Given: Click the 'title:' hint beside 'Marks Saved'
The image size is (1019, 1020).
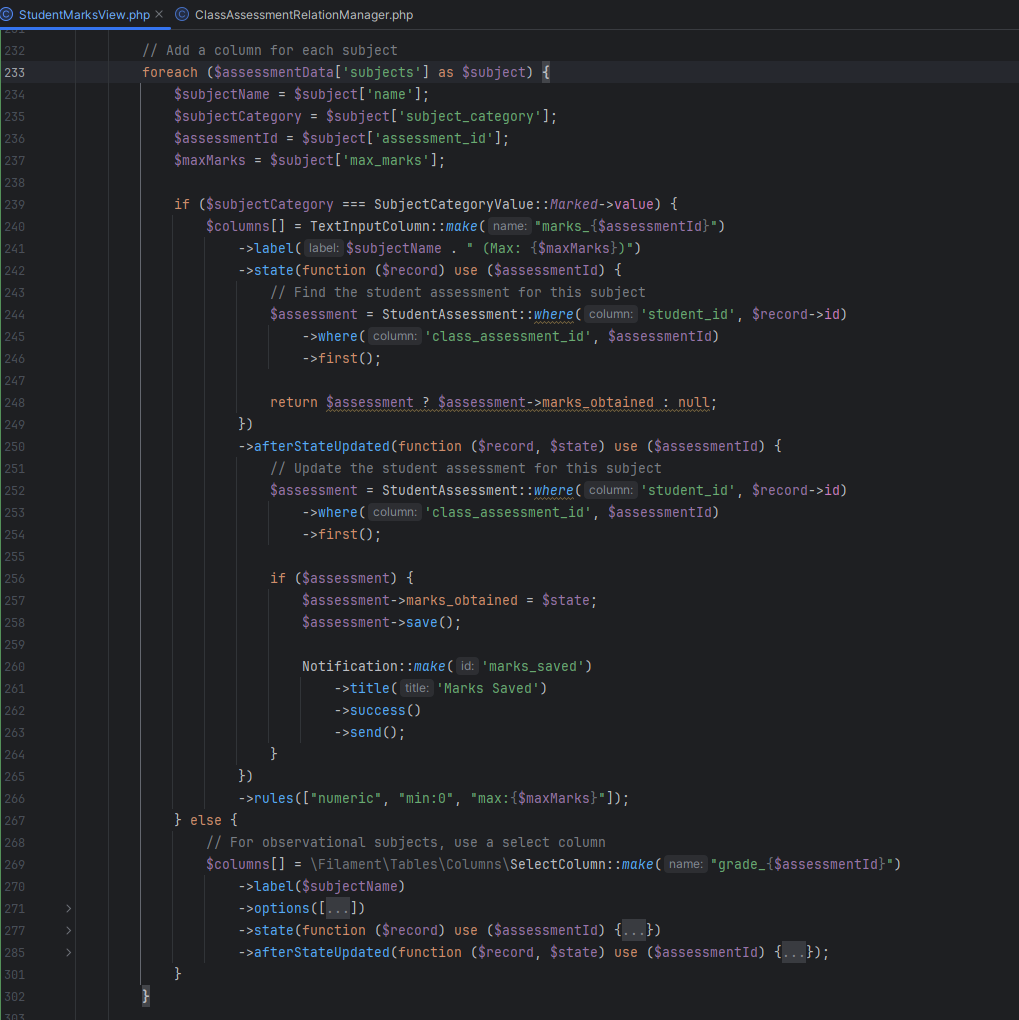Looking at the screenshot, I should tap(415, 688).
